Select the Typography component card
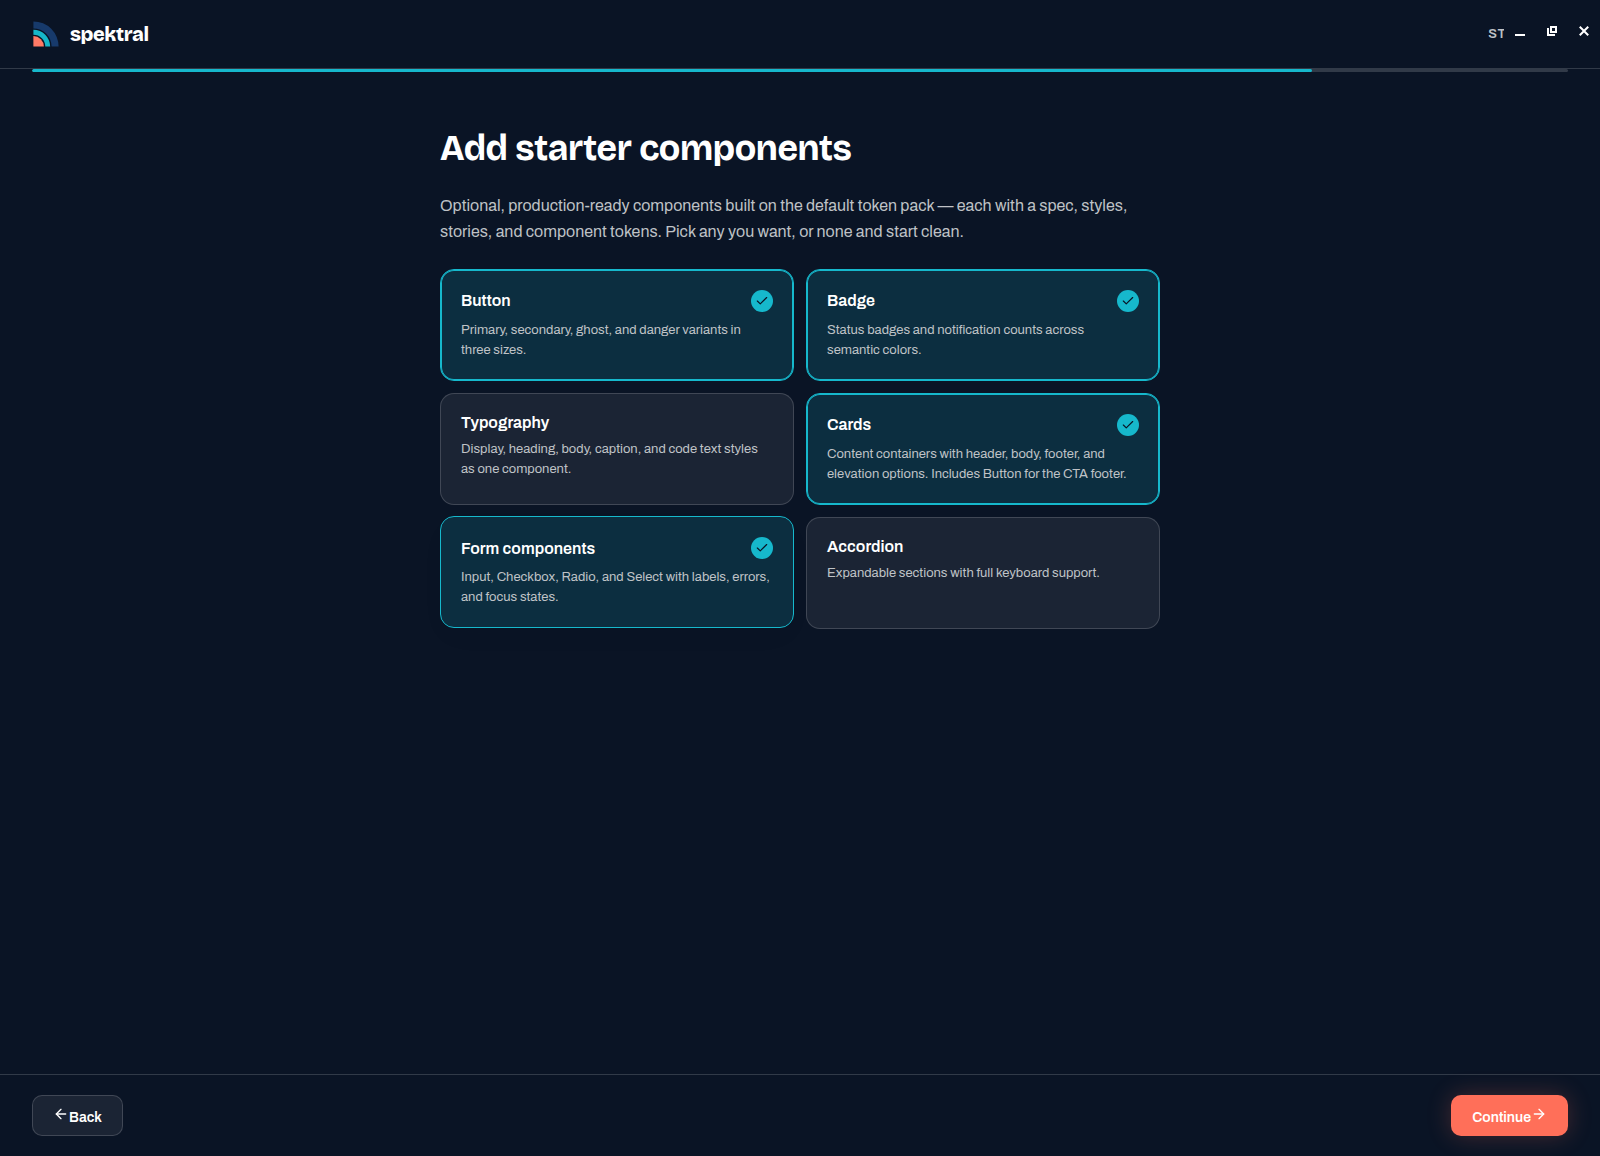This screenshot has height=1156, width=1600. pos(617,449)
